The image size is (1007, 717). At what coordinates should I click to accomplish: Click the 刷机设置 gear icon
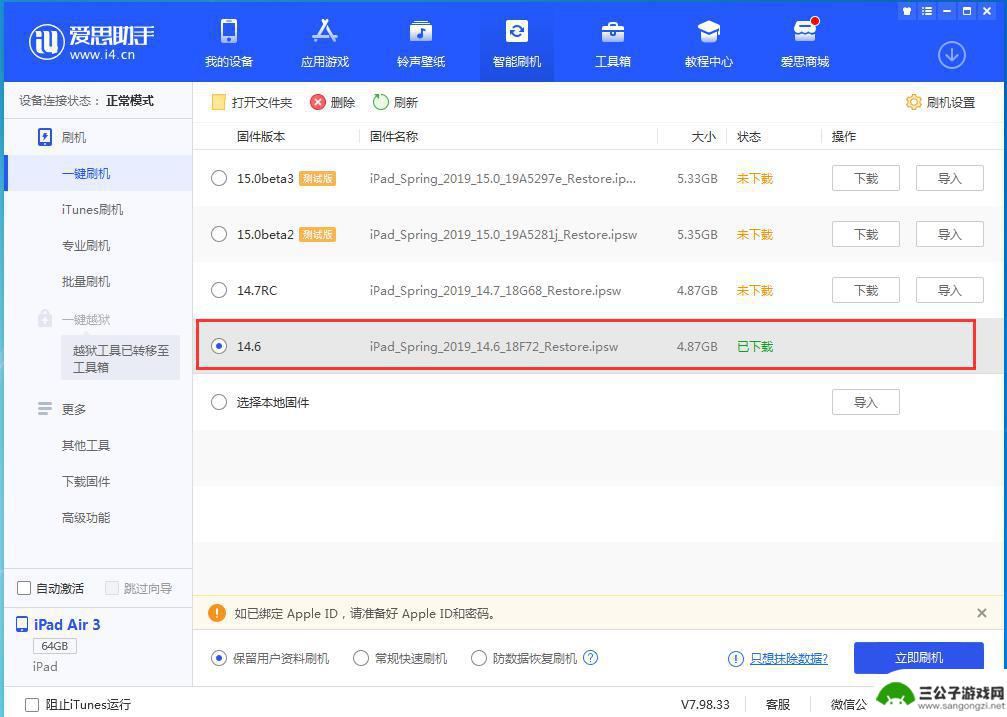click(913, 102)
